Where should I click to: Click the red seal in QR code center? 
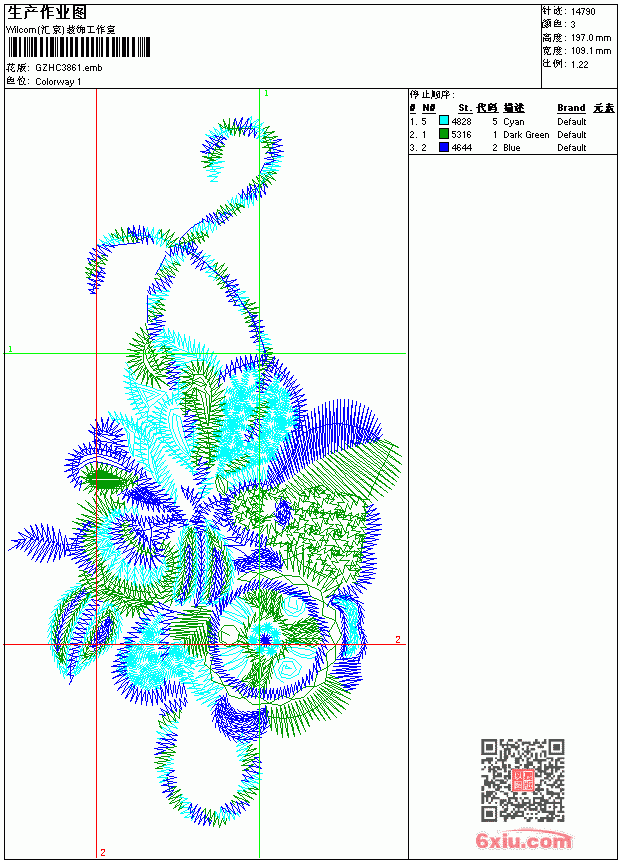(523, 780)
